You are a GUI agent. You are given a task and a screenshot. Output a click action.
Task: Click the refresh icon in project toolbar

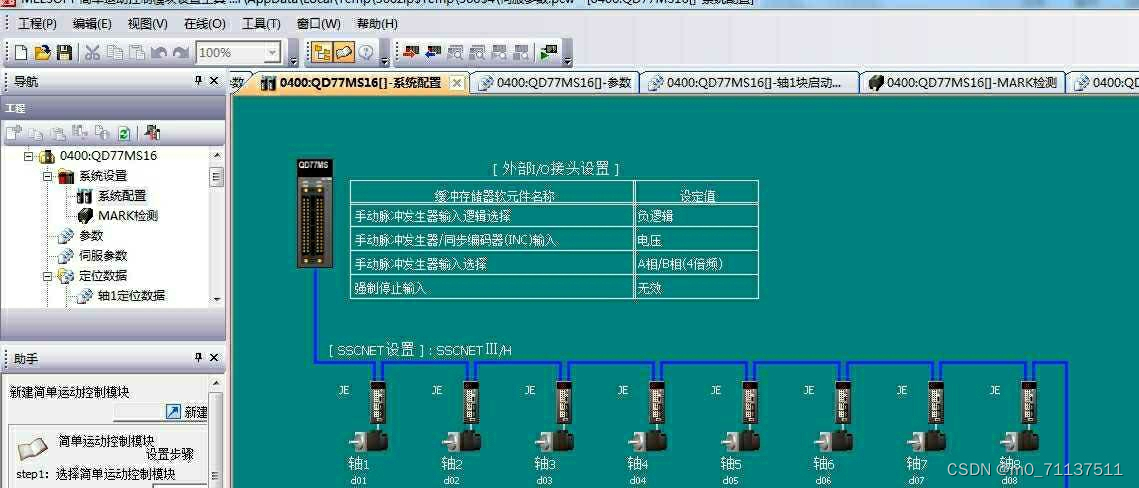pyautogui.click(x=124, y=133)
